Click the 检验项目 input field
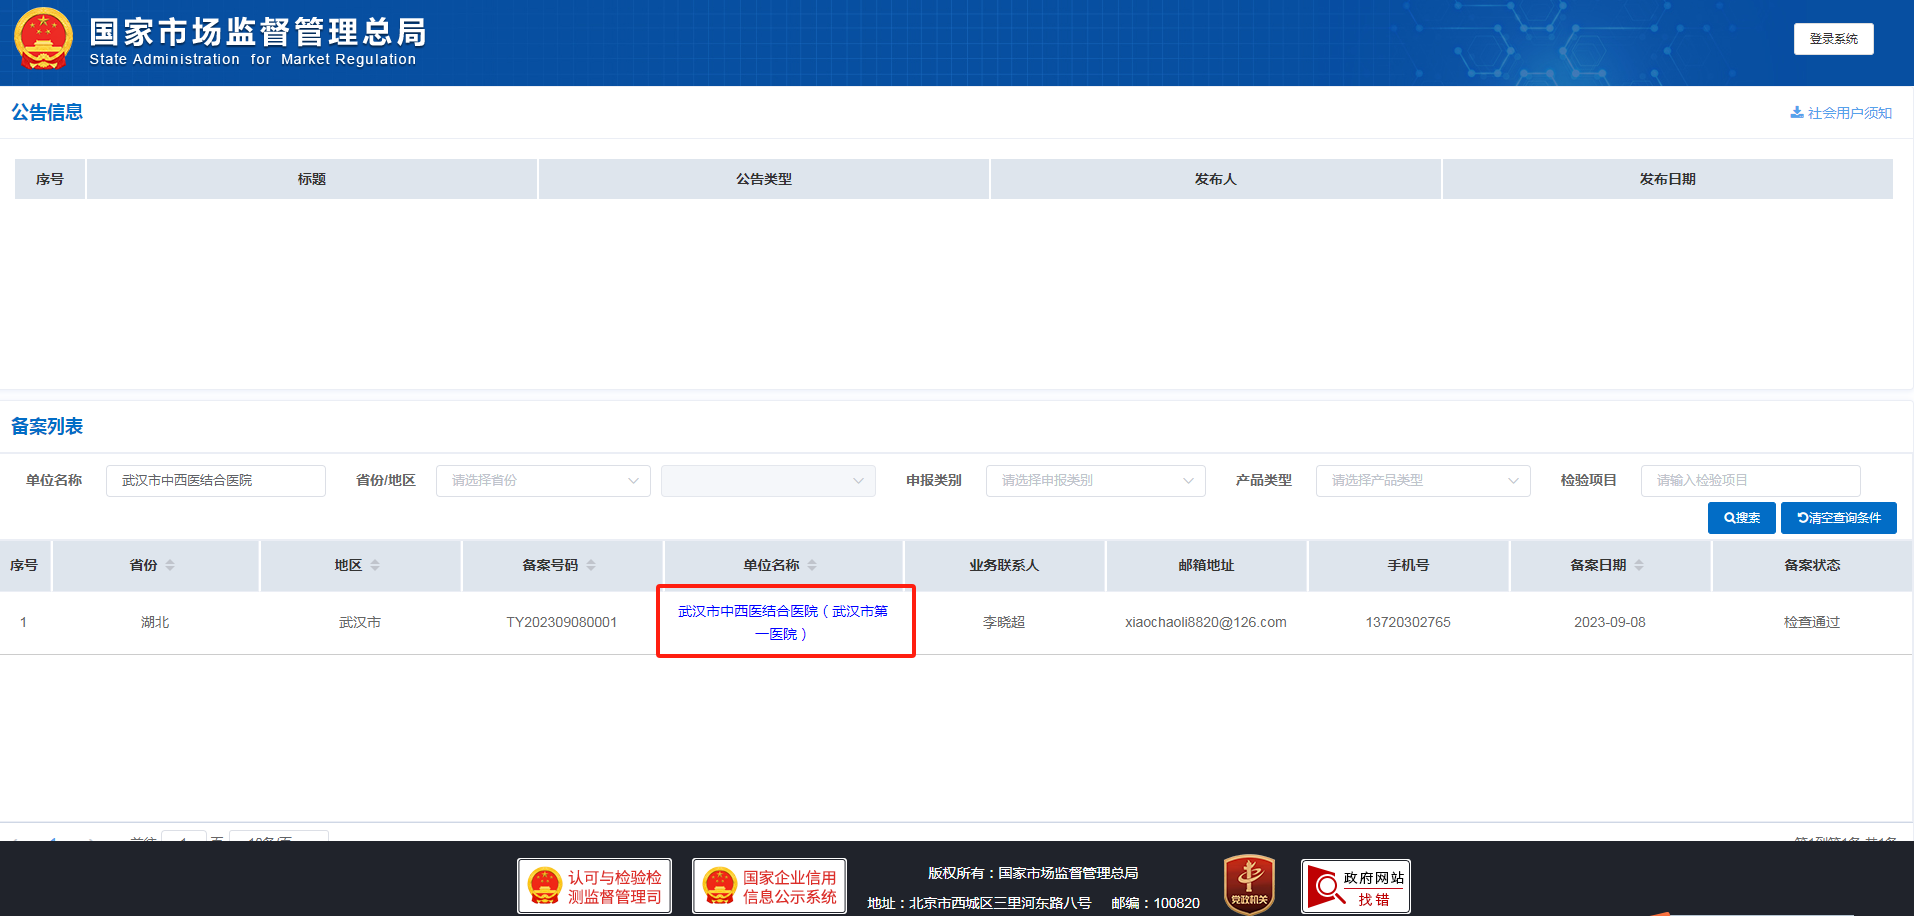 click(x=1749, y=481)
